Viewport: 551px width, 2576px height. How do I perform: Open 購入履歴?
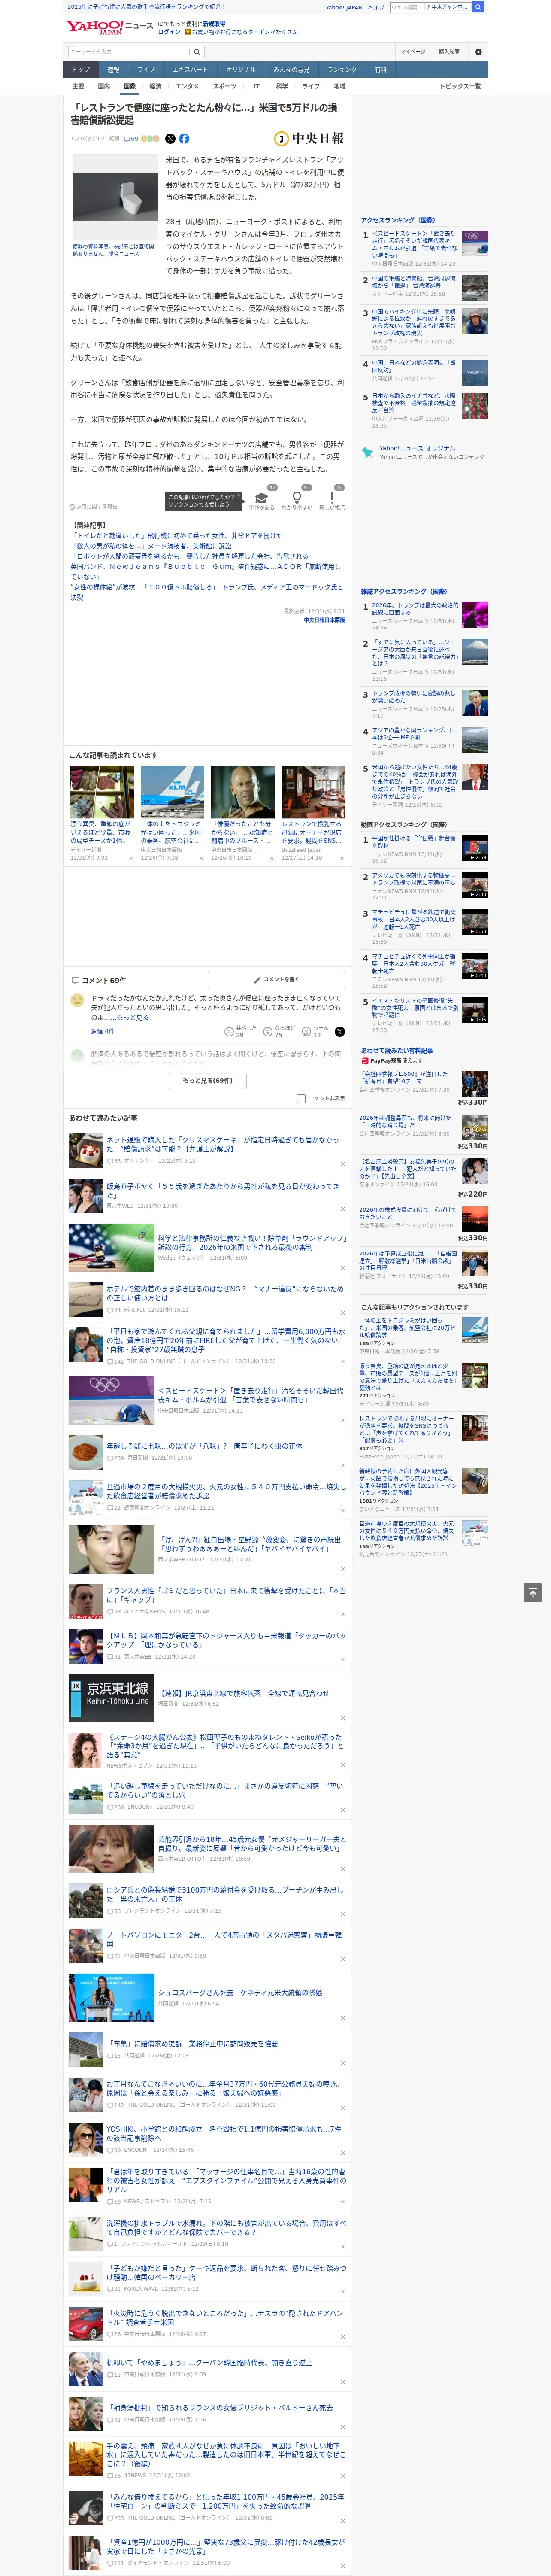pyautogui.click(x=449, y=51)
